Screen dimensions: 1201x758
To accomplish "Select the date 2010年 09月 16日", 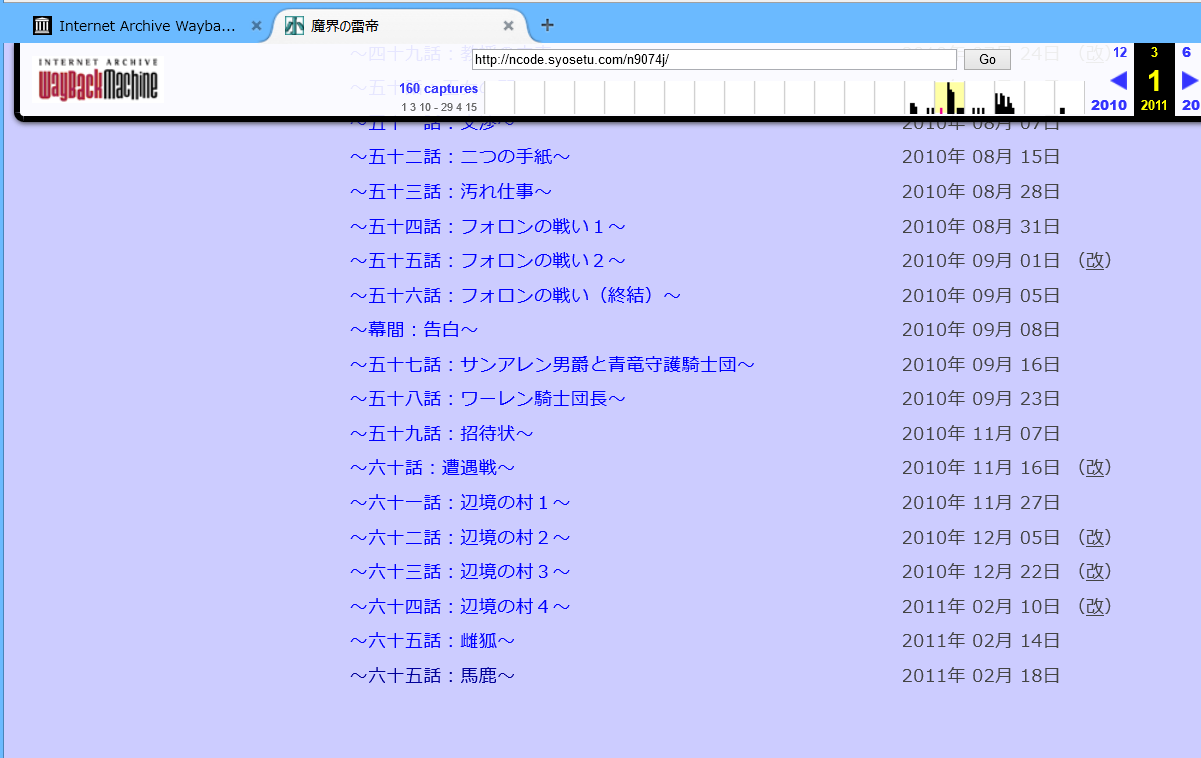I will [981, 364].
